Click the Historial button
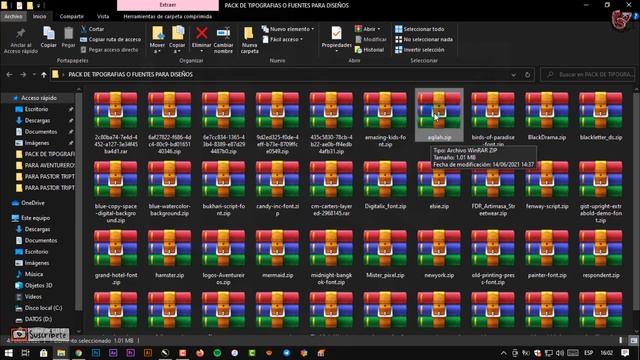640x360 pixels. 369,50
